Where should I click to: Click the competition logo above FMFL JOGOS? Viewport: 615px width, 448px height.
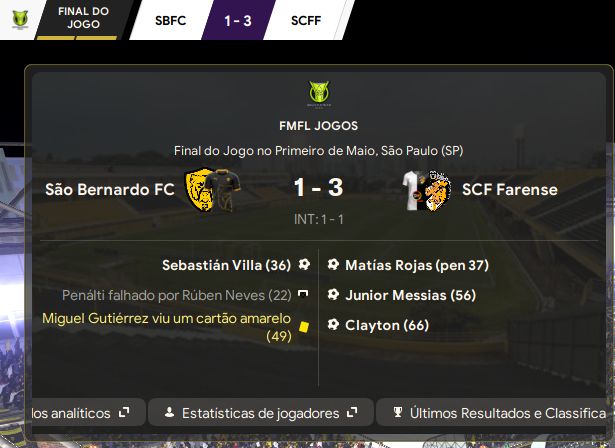[x=319, y=96]
